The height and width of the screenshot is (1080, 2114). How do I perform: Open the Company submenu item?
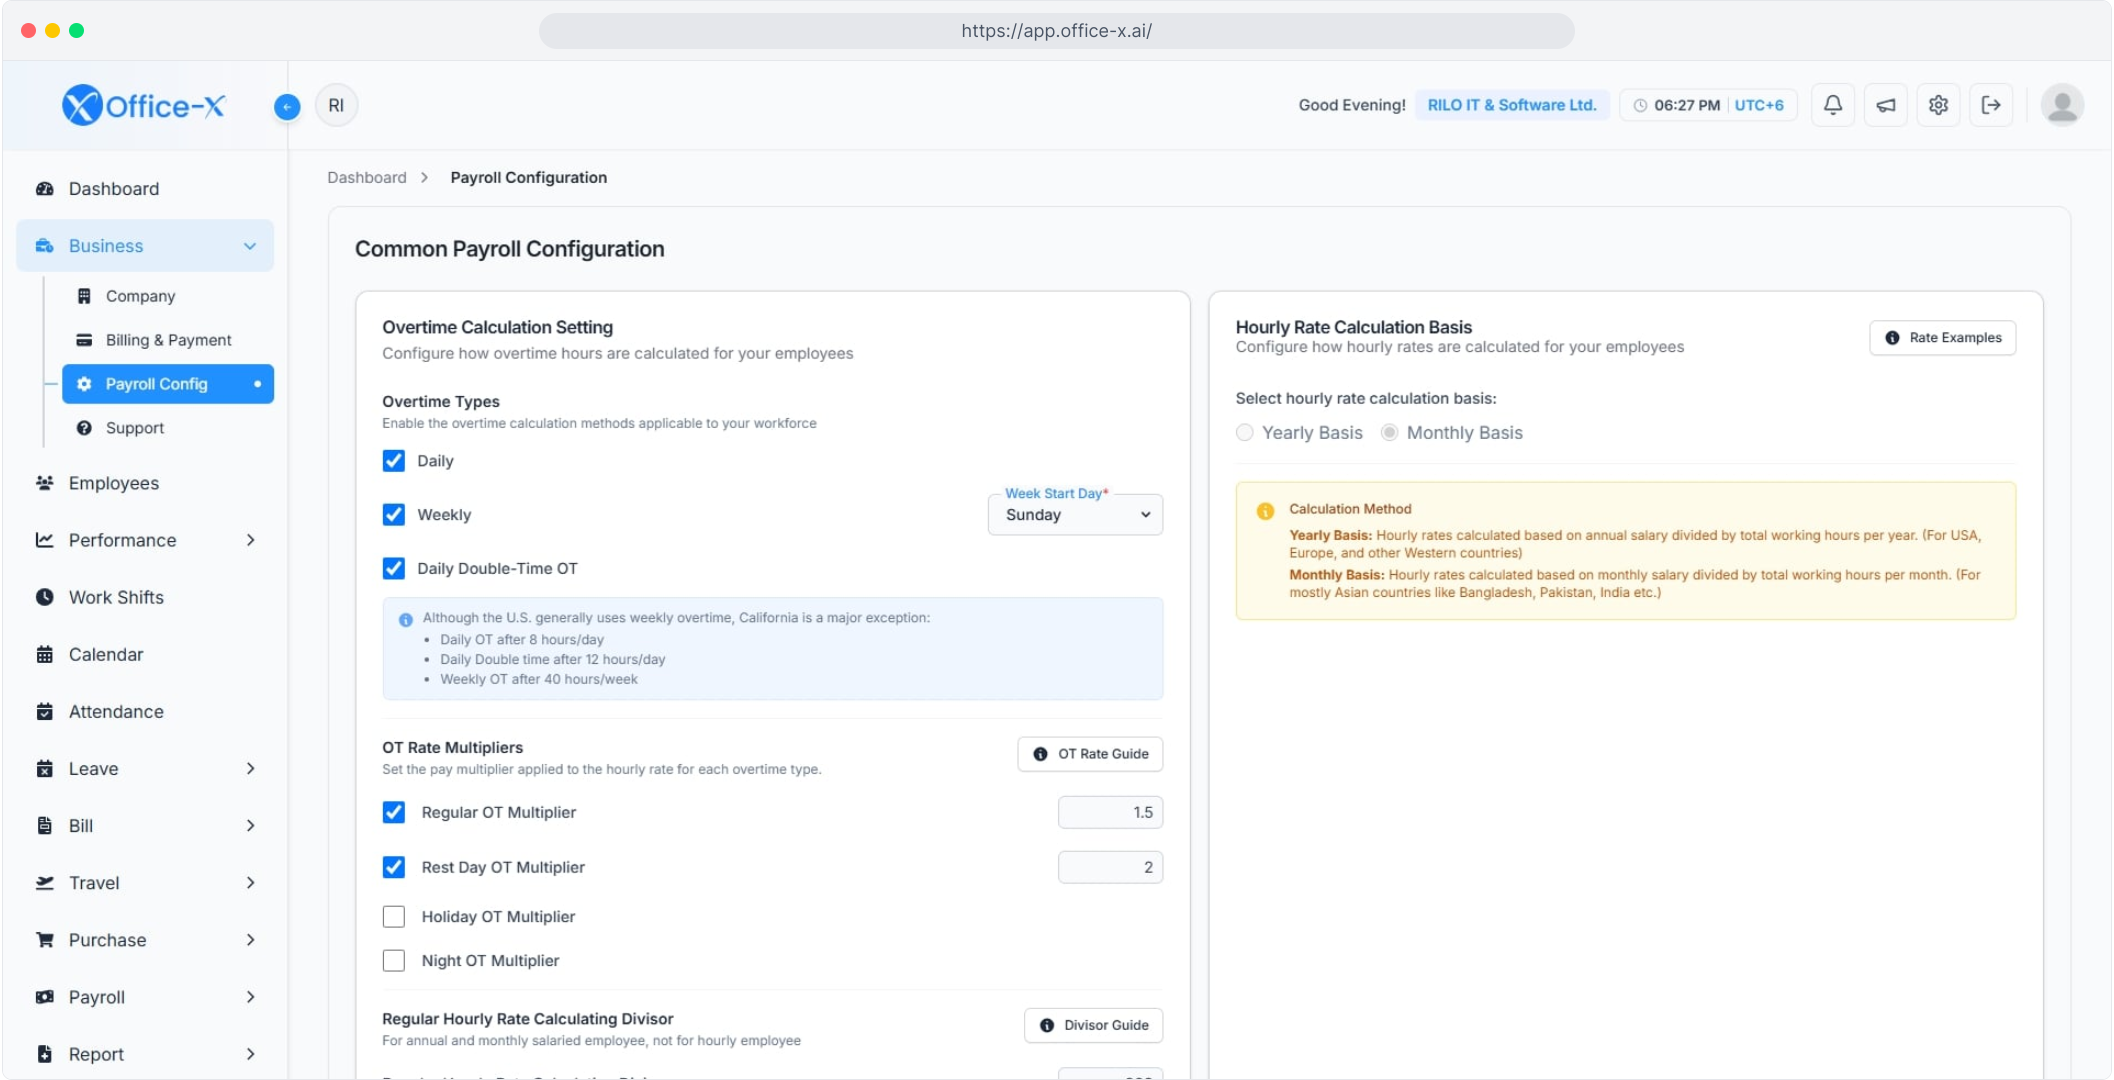168,296
